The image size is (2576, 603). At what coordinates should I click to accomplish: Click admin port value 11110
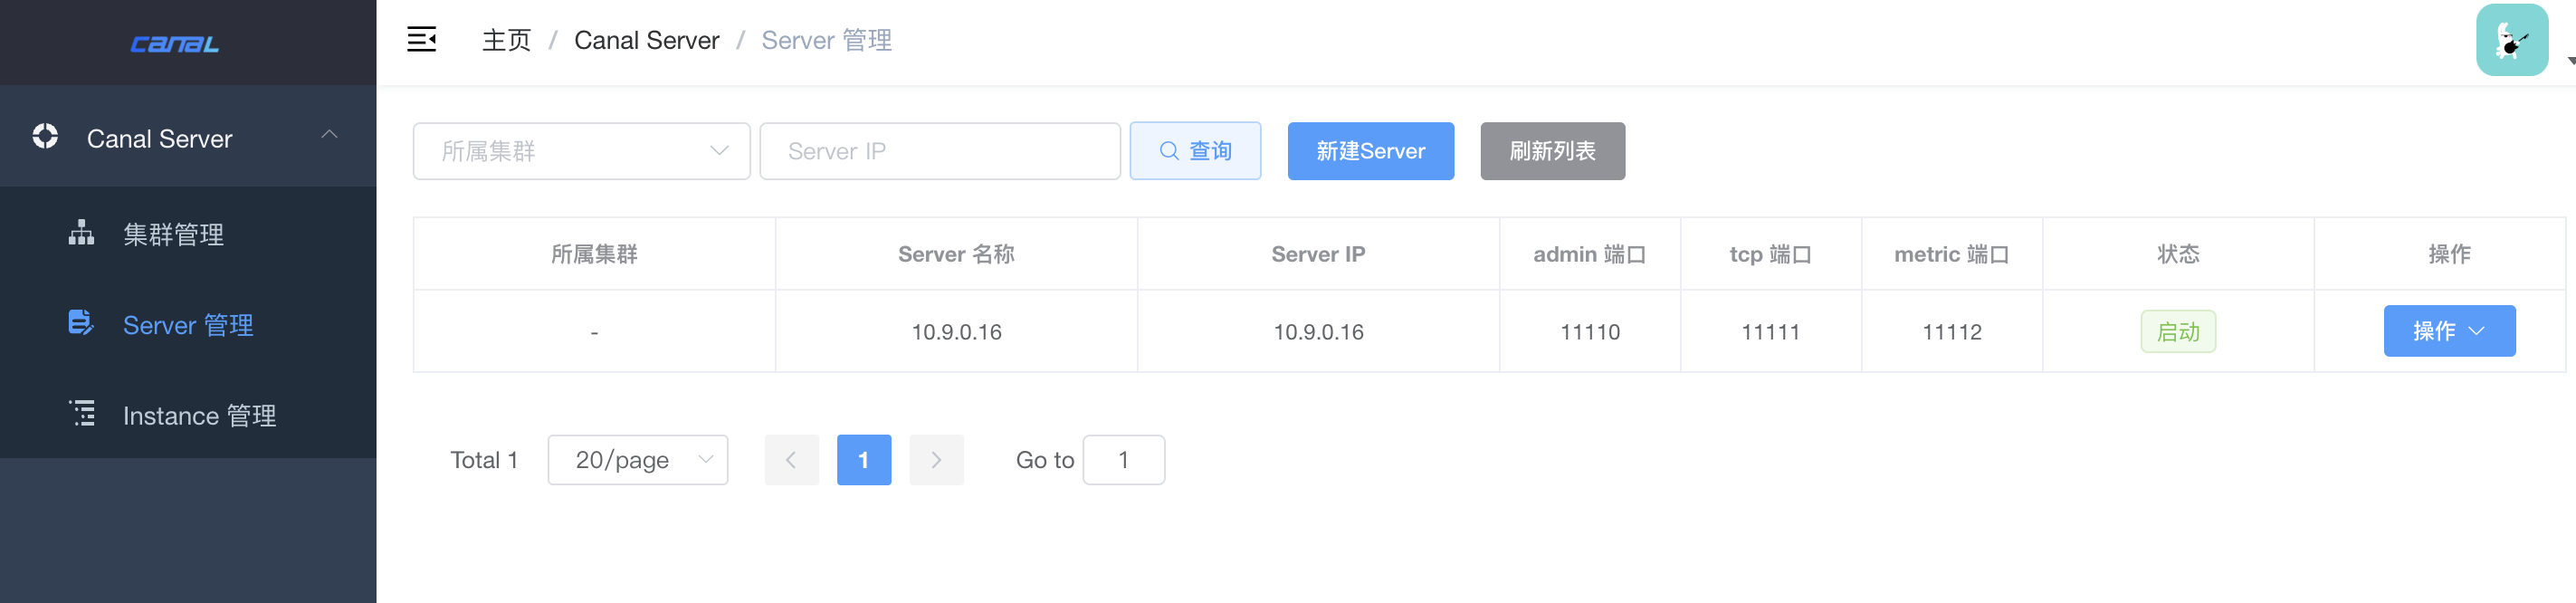(1590, 332)
